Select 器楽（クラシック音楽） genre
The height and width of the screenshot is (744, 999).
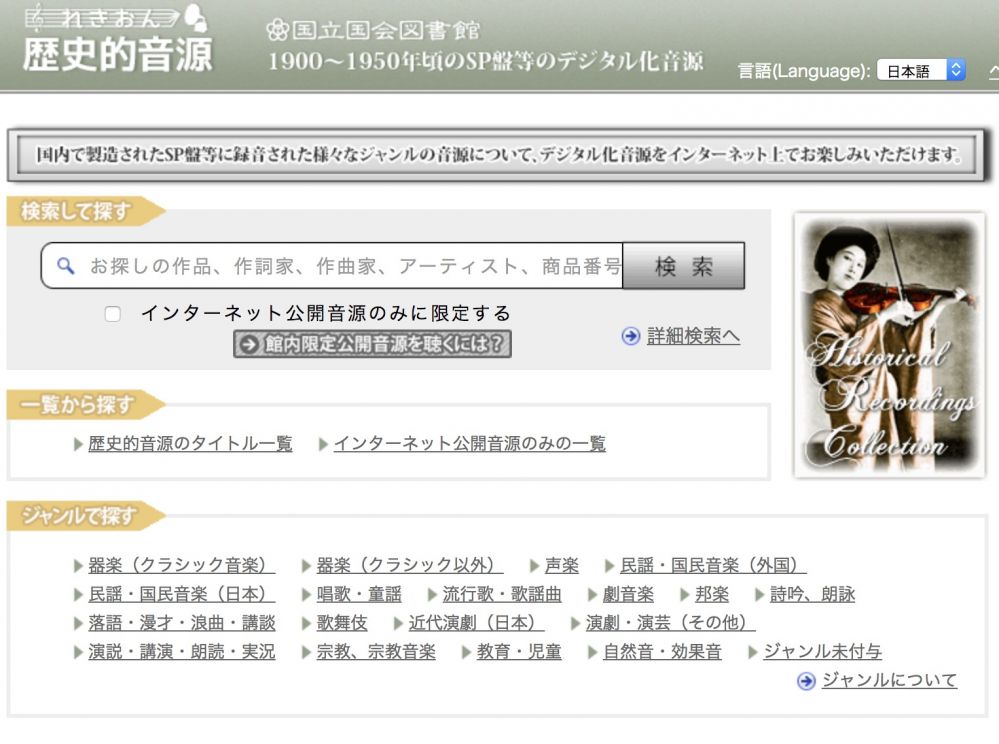coord(182,566)
